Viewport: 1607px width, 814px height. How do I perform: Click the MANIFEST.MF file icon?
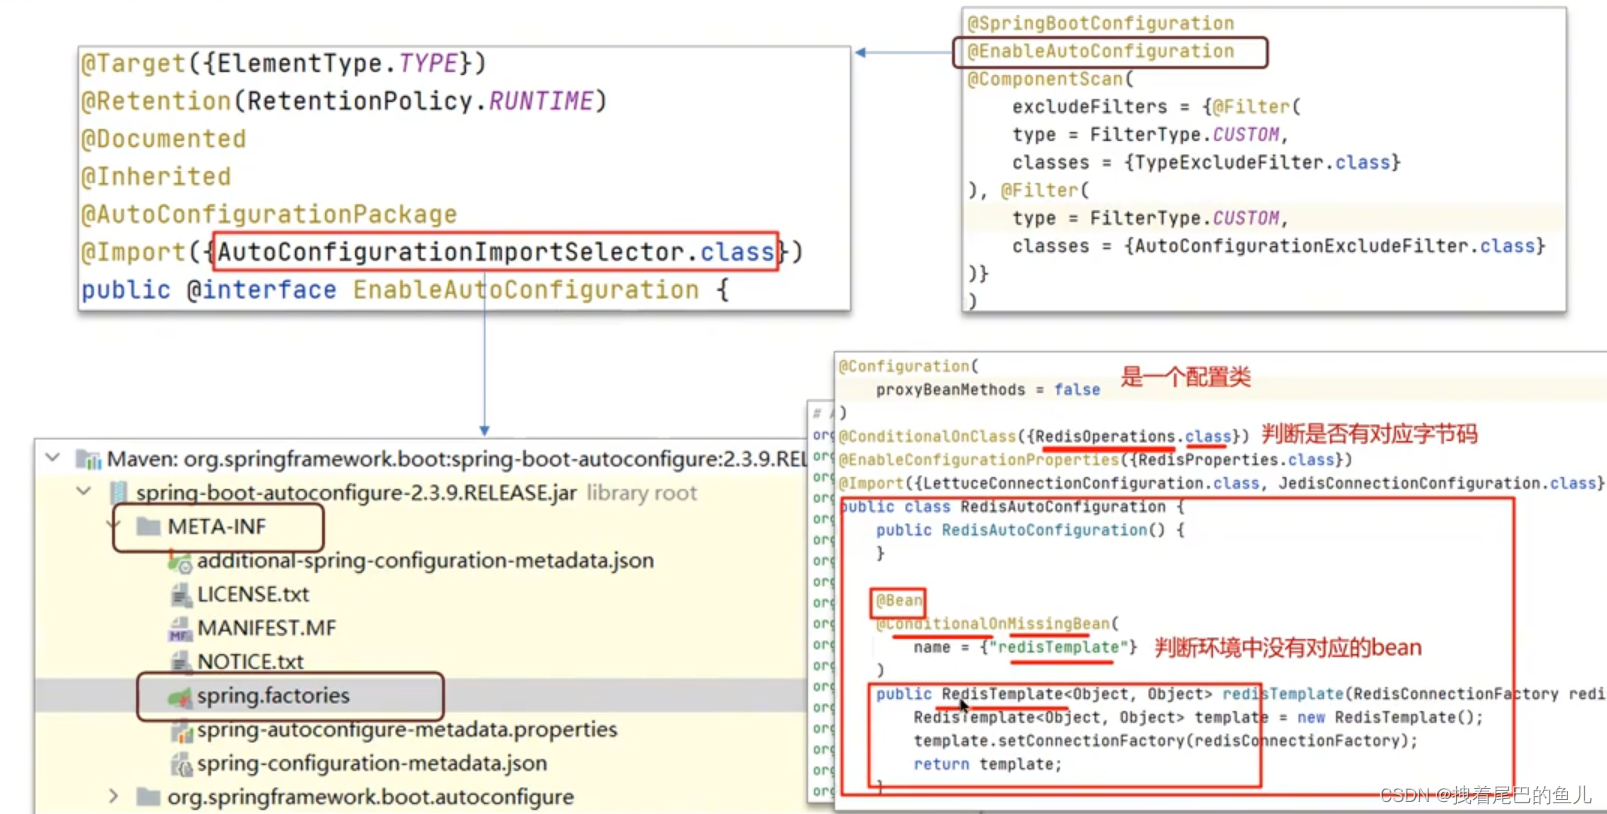pyautogui.click(x=180, y=629)
